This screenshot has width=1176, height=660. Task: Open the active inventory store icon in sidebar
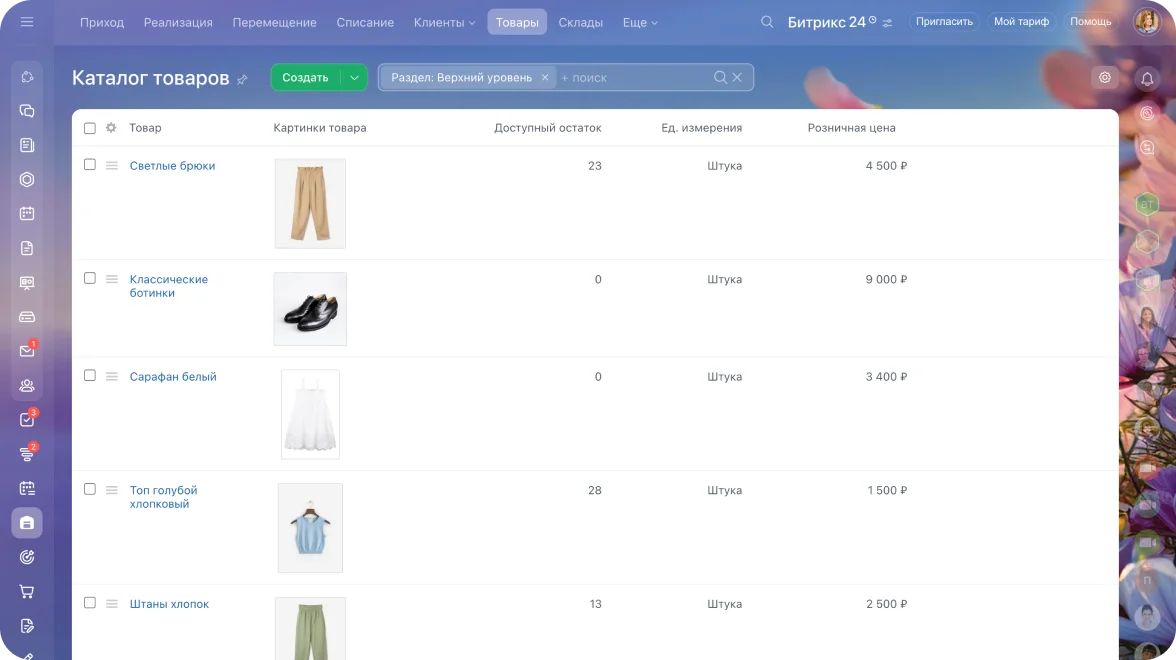click(x=27, y=523)
